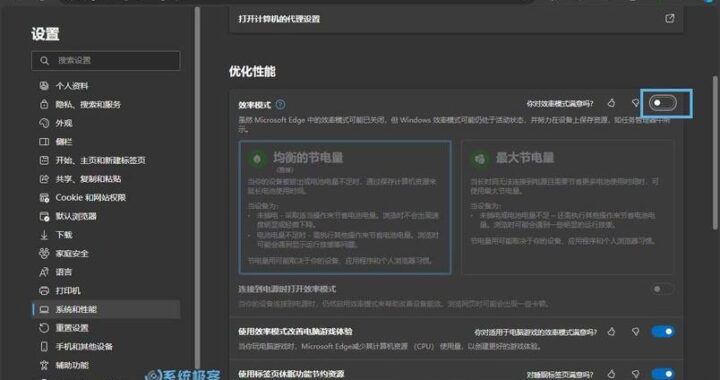Click the 默认浏览器 icon
720x380 pixels.
pos(44,216)
